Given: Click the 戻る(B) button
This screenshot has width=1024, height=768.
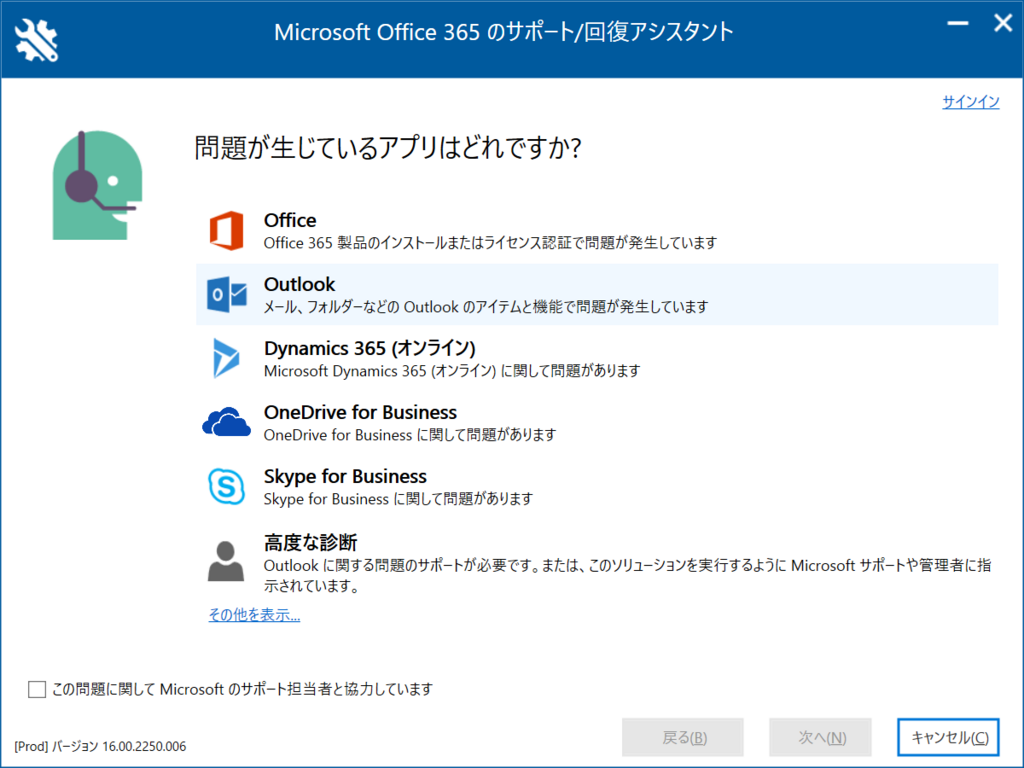Looking at the screenshot, I should 682,737.
